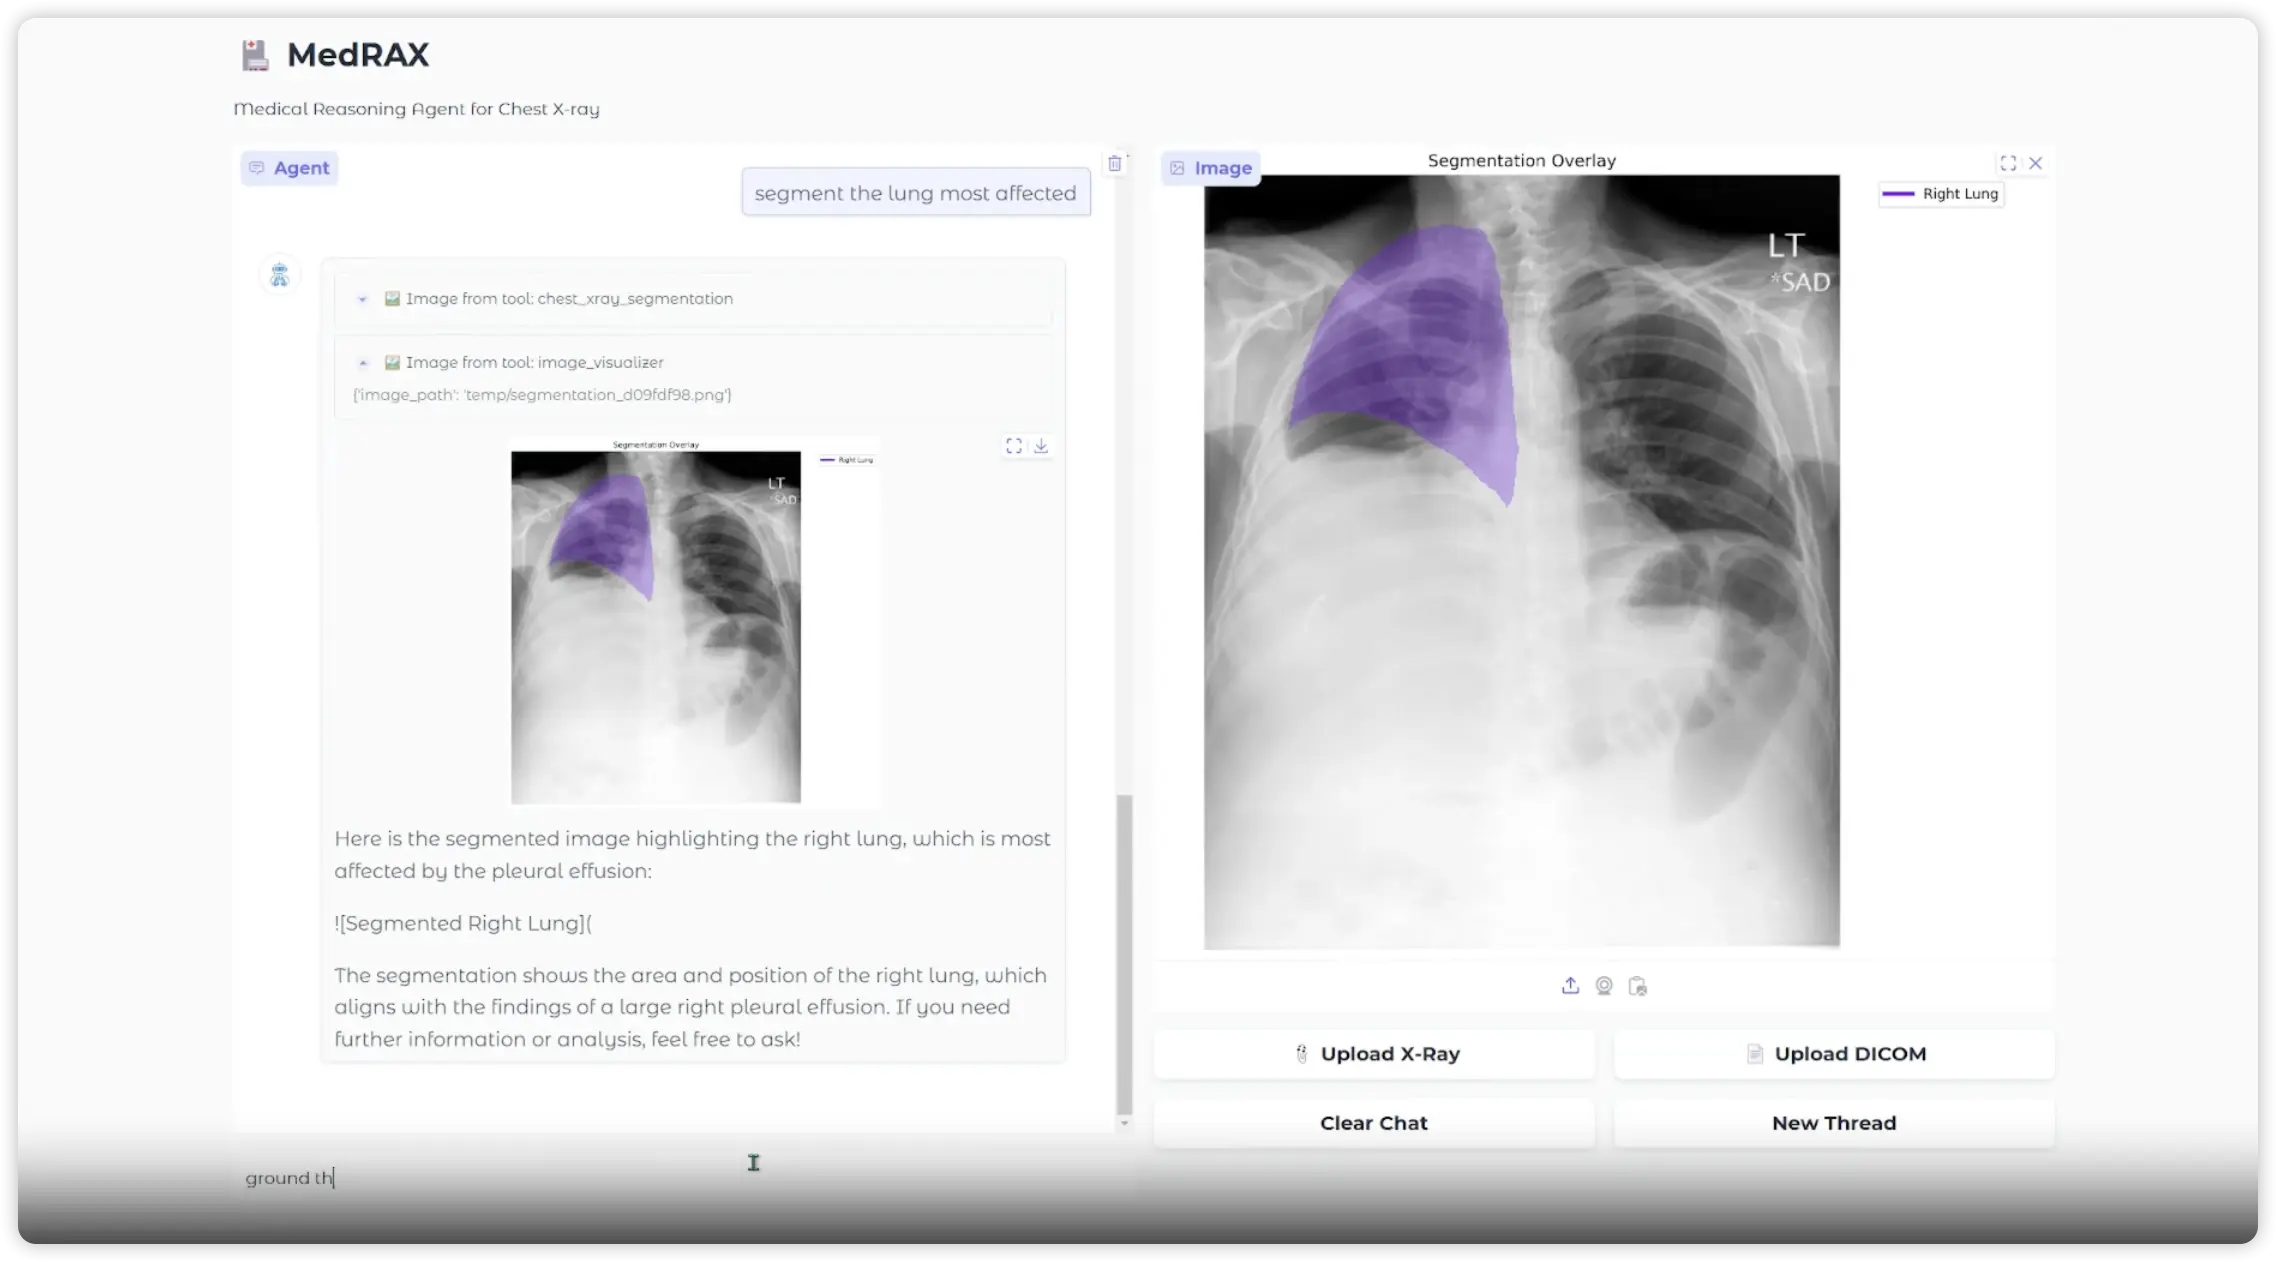Start a New Thread

(1833, 1123)
